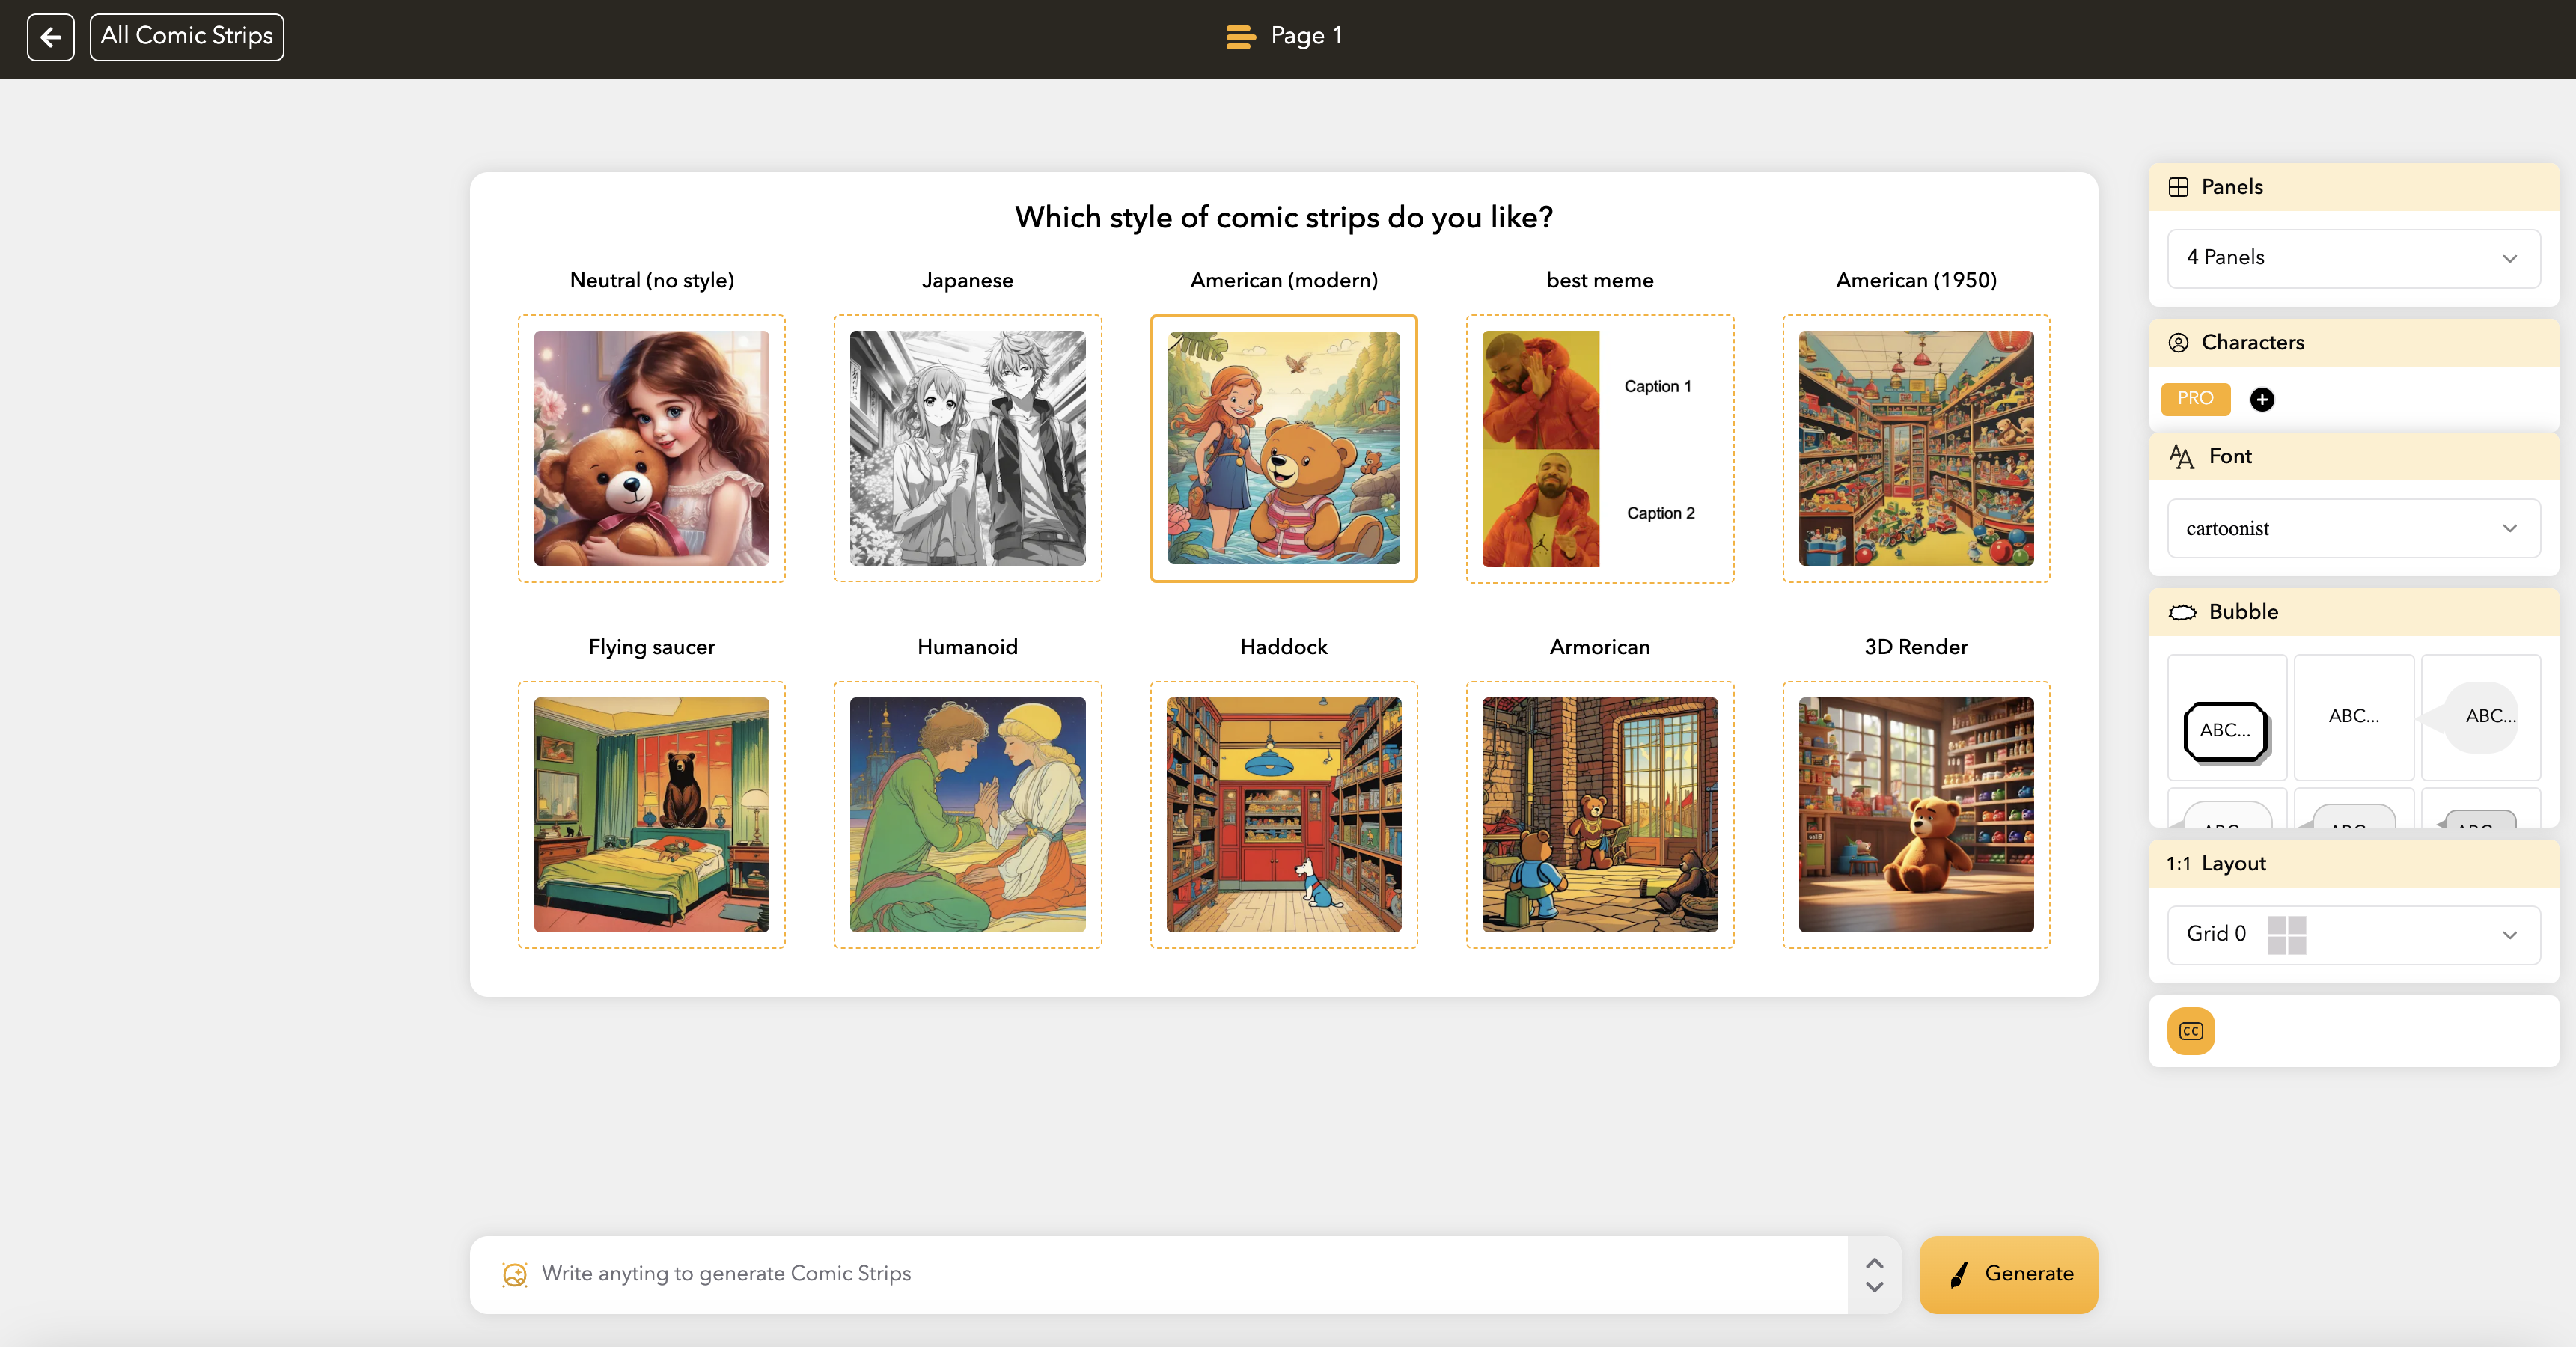
Task: Select the Japanese comic strip style
Action: click(x=968, y=445)
